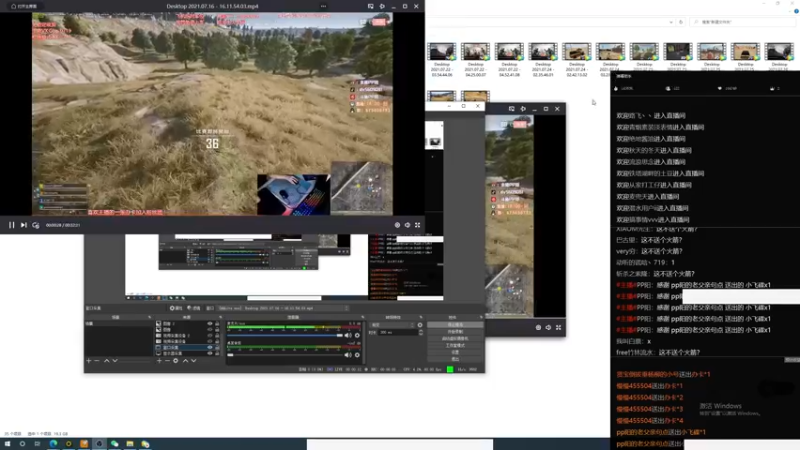800x450 pixels.
Task: Pin front video player on top
Action: pyautogui.click(x=382, y=6)
